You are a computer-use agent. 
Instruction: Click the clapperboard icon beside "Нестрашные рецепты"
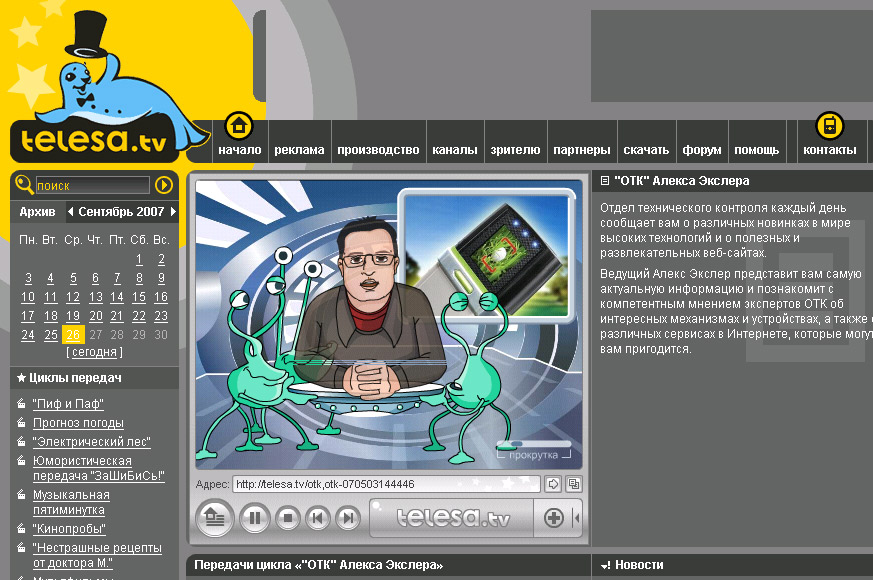(21, 548)
